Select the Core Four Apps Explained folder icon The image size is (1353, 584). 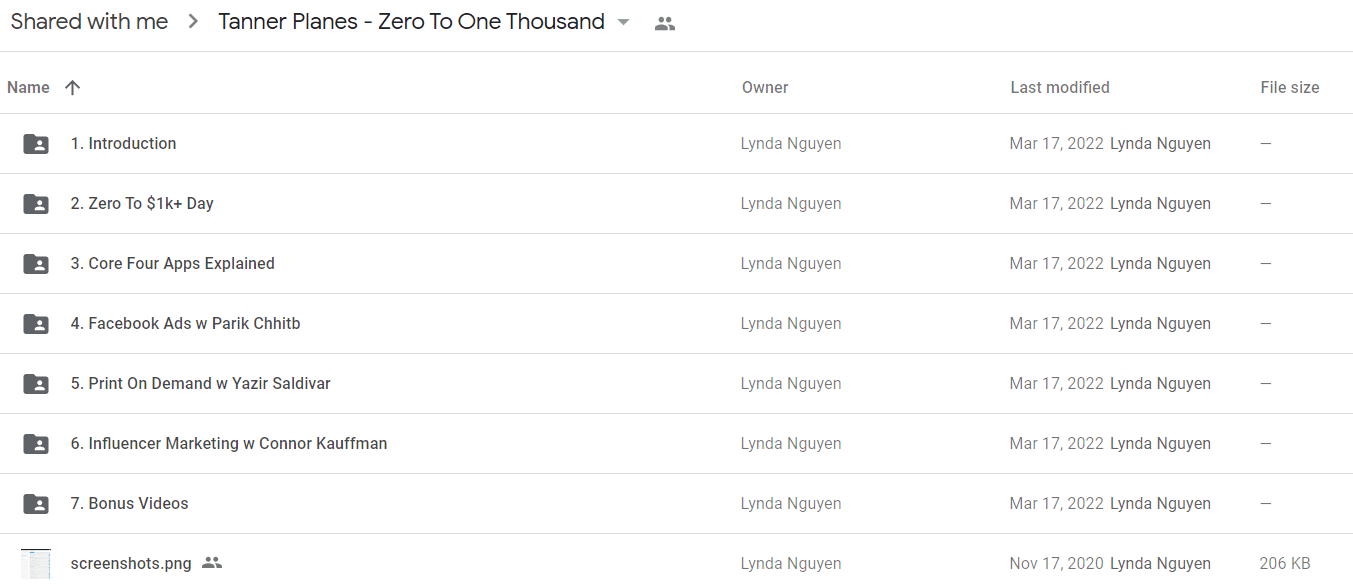click(x=36, y=264)
